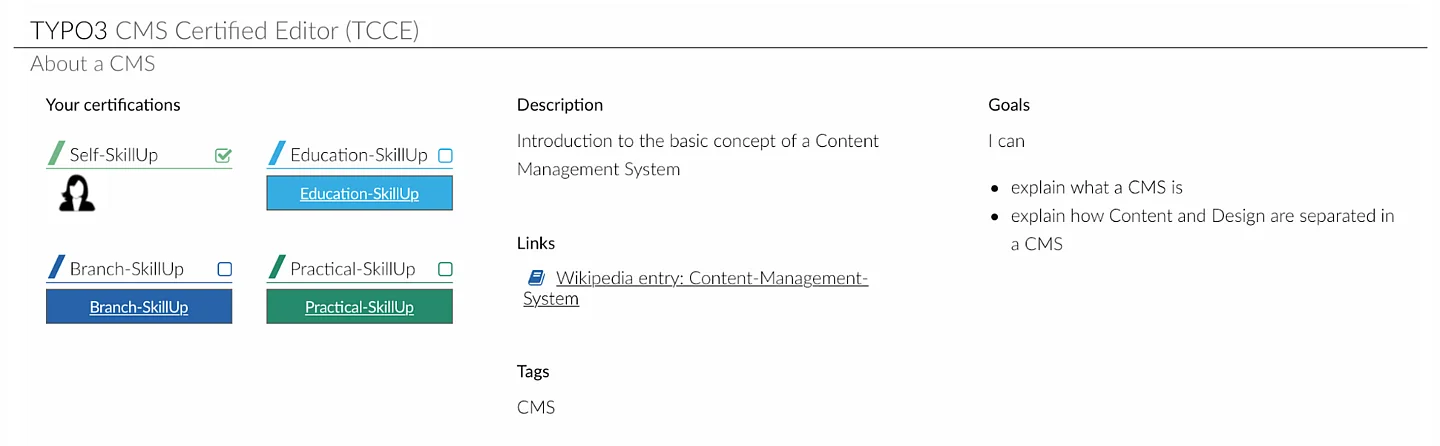Click the CMS tag text
Image resolution: width=1440 pixels, height=446 pixels.
(535, 407)
